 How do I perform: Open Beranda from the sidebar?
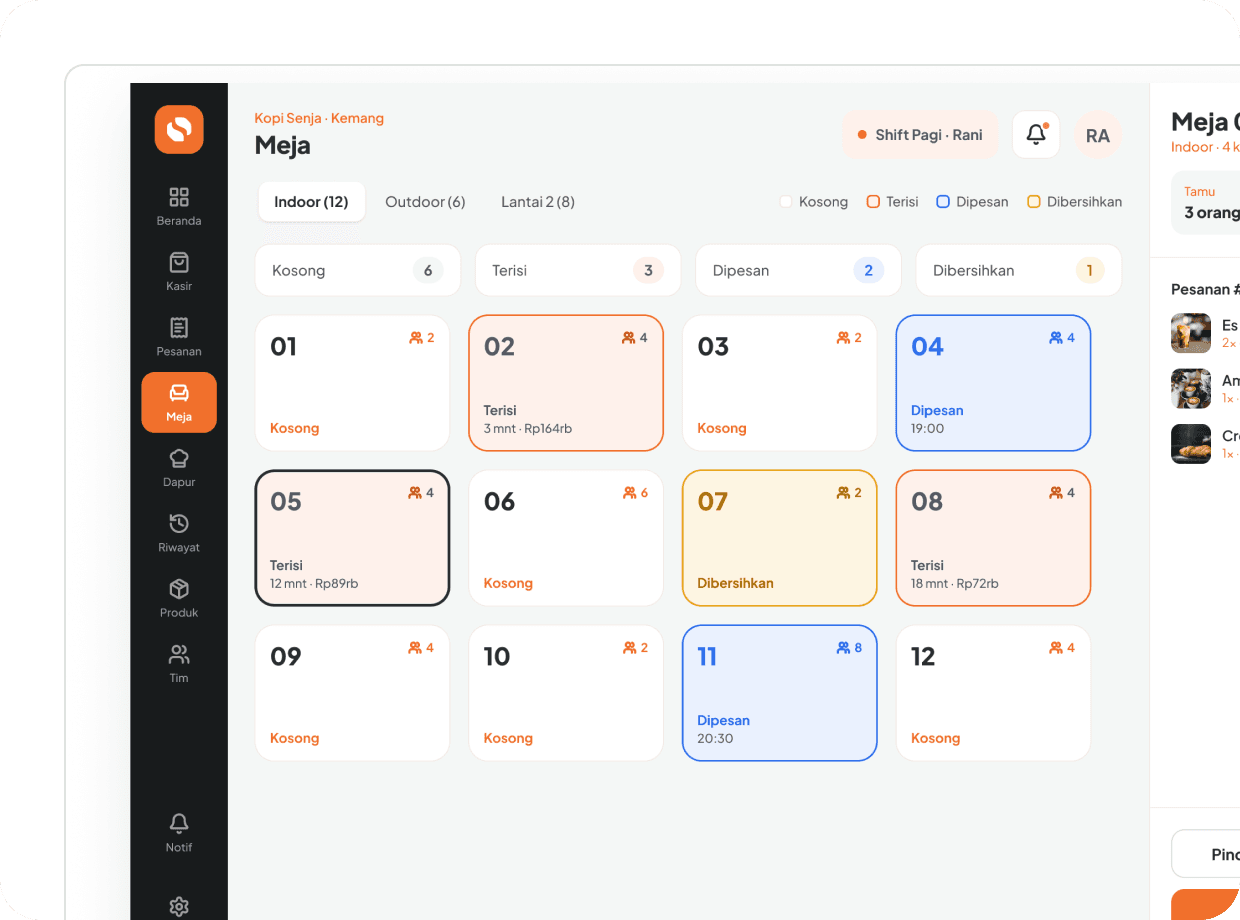(179, 206)
